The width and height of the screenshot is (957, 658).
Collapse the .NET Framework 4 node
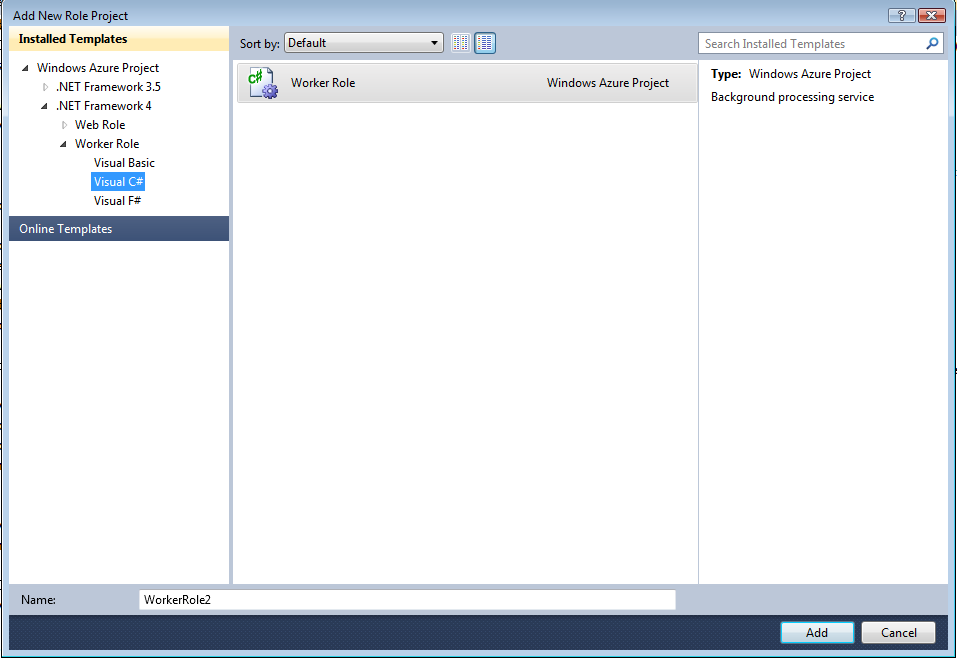45,106
